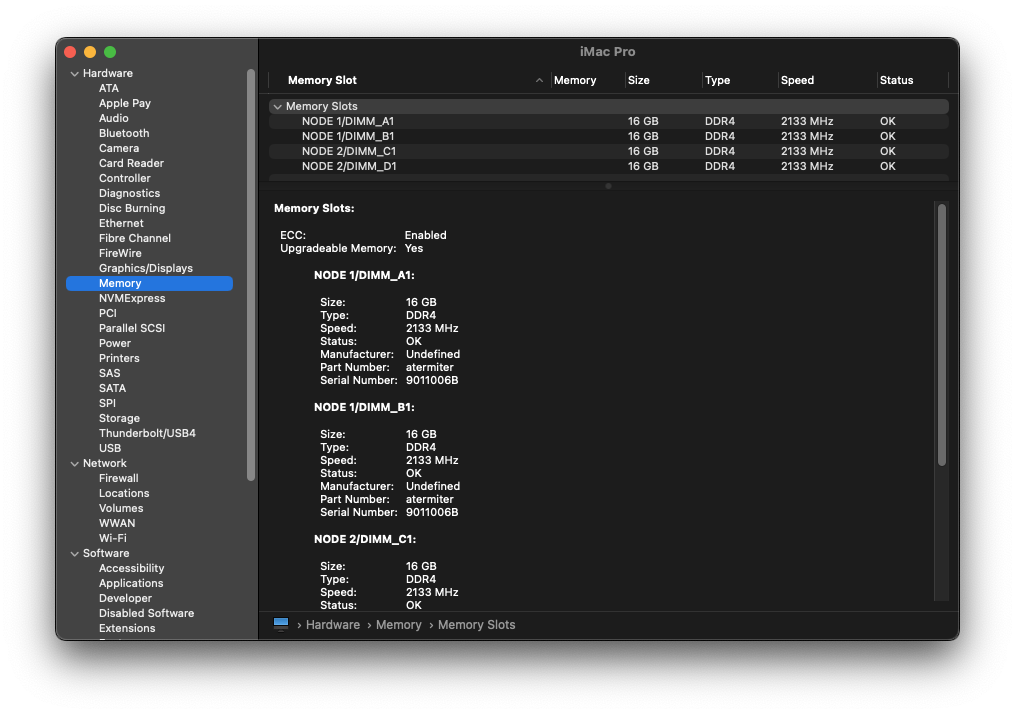The width and height of the screenshot is (1015, 714).
Task: Select SAS in the sidebar
Action: pyautogui.click(x=109, y=373)
